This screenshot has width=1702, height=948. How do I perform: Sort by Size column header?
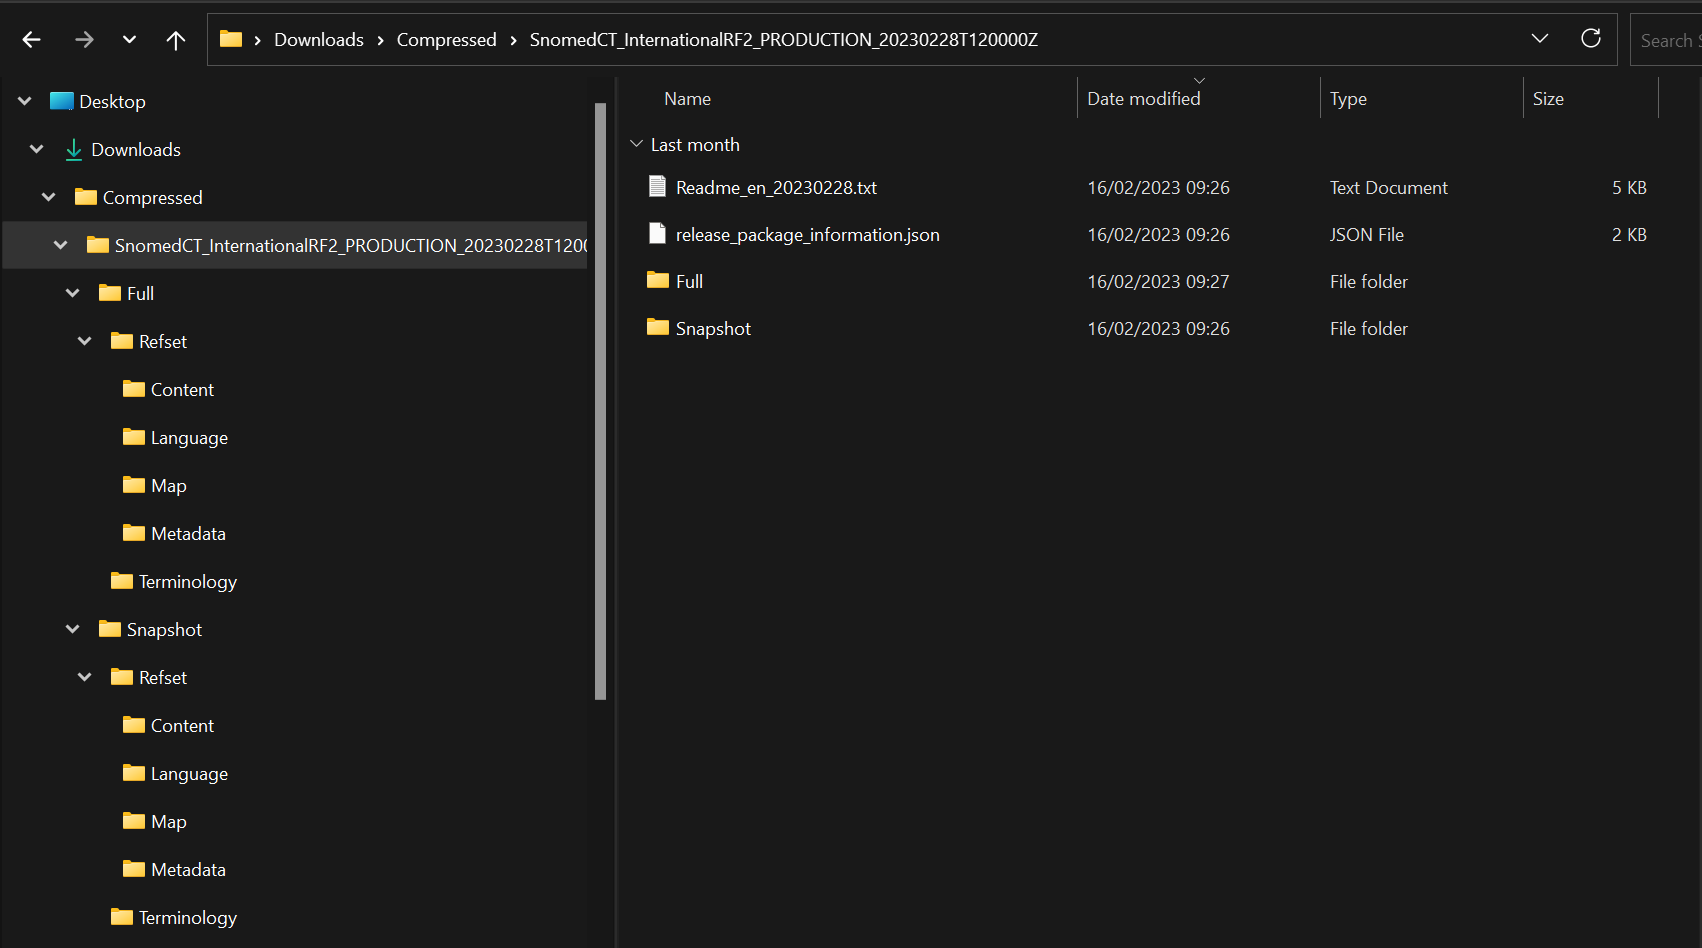[1548, 99]
